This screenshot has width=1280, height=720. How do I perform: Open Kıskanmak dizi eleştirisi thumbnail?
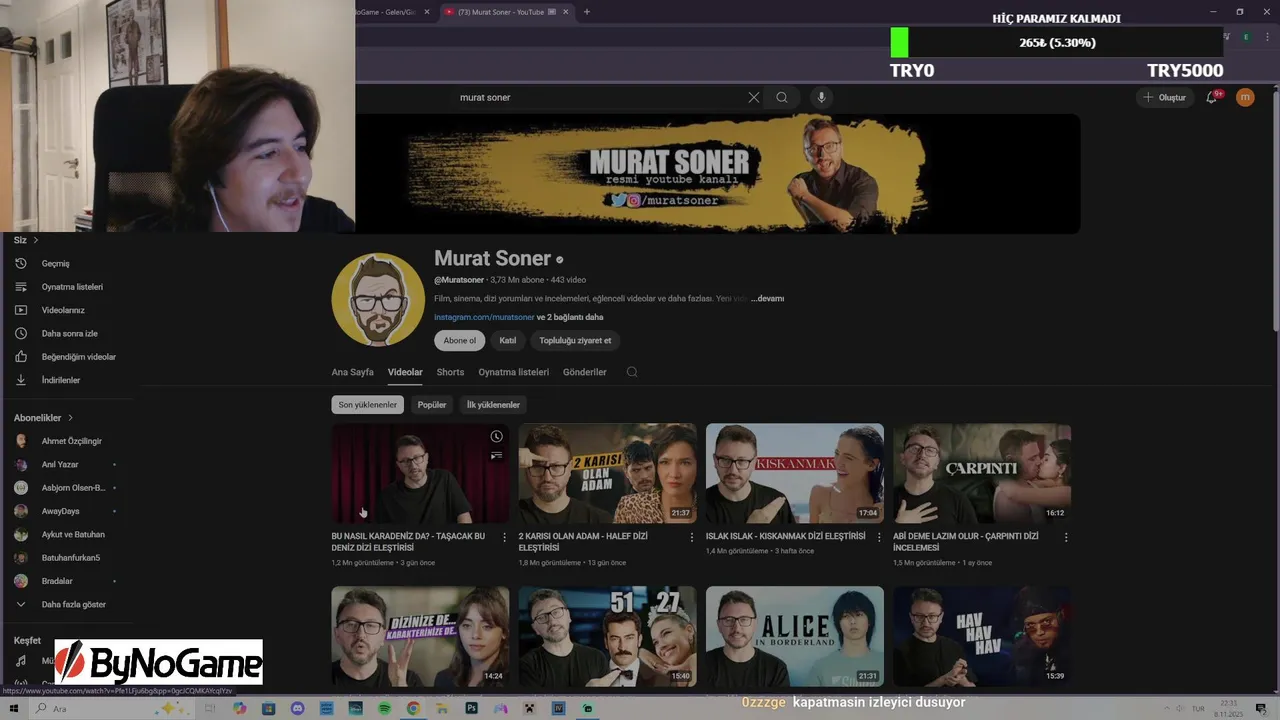[x=795, y=473]
